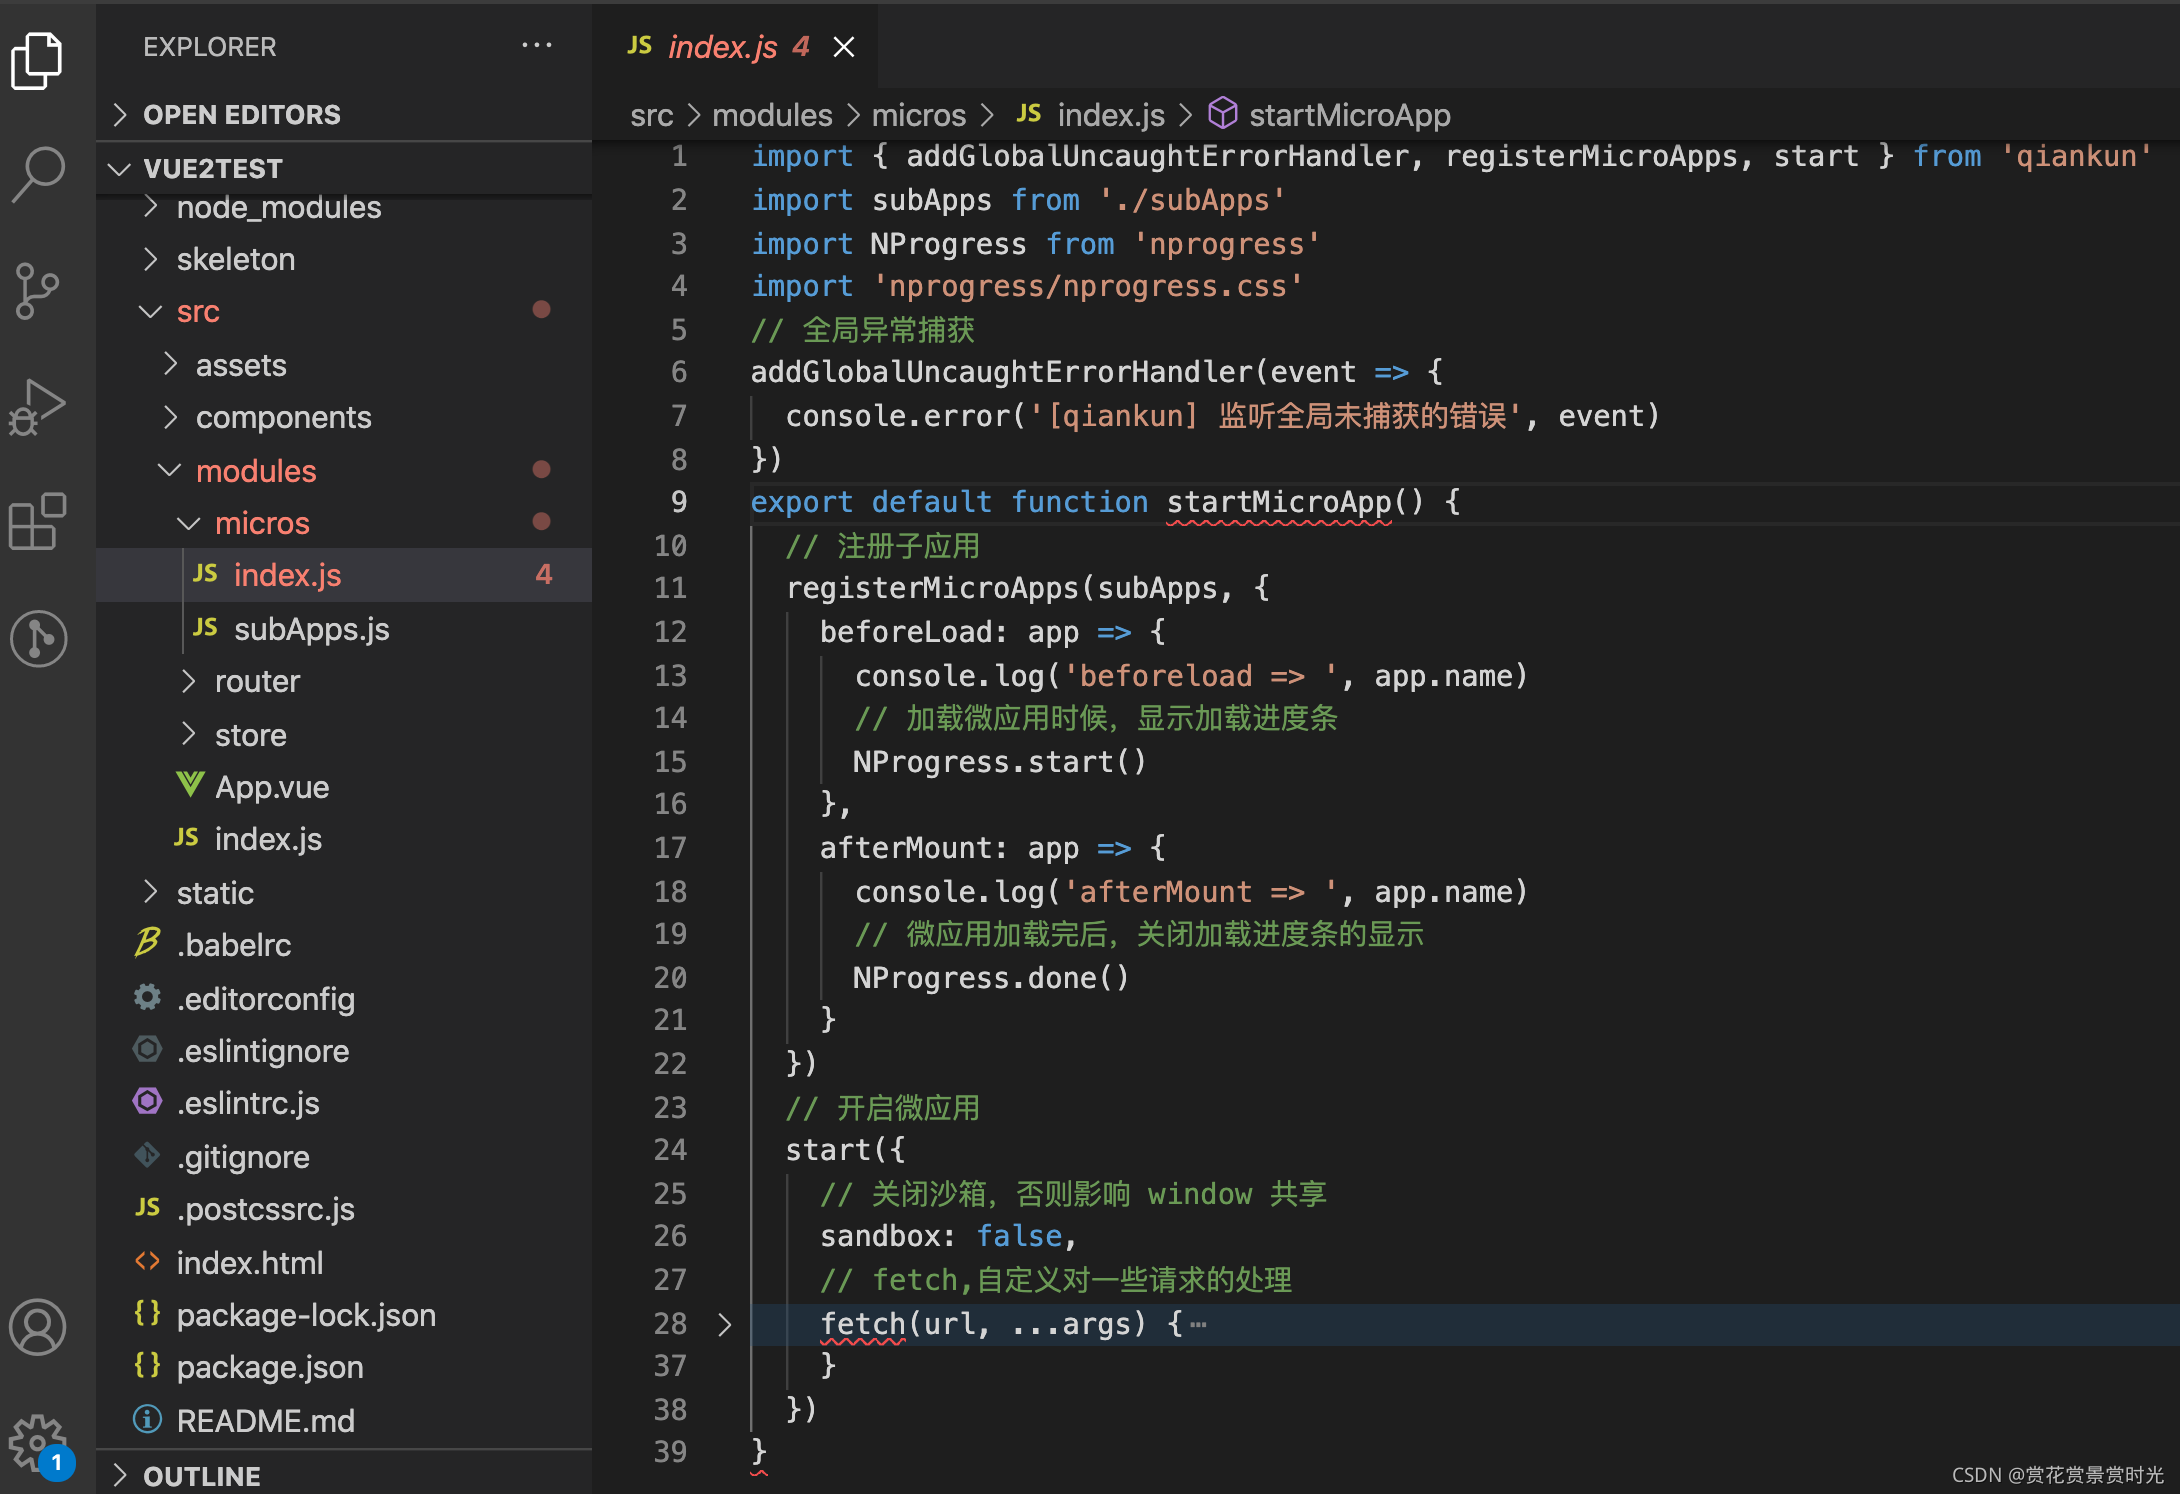Expand the OPEN EDITORS section
The width and height of the screenshot is (2180, 1494).
pos(241,115)
